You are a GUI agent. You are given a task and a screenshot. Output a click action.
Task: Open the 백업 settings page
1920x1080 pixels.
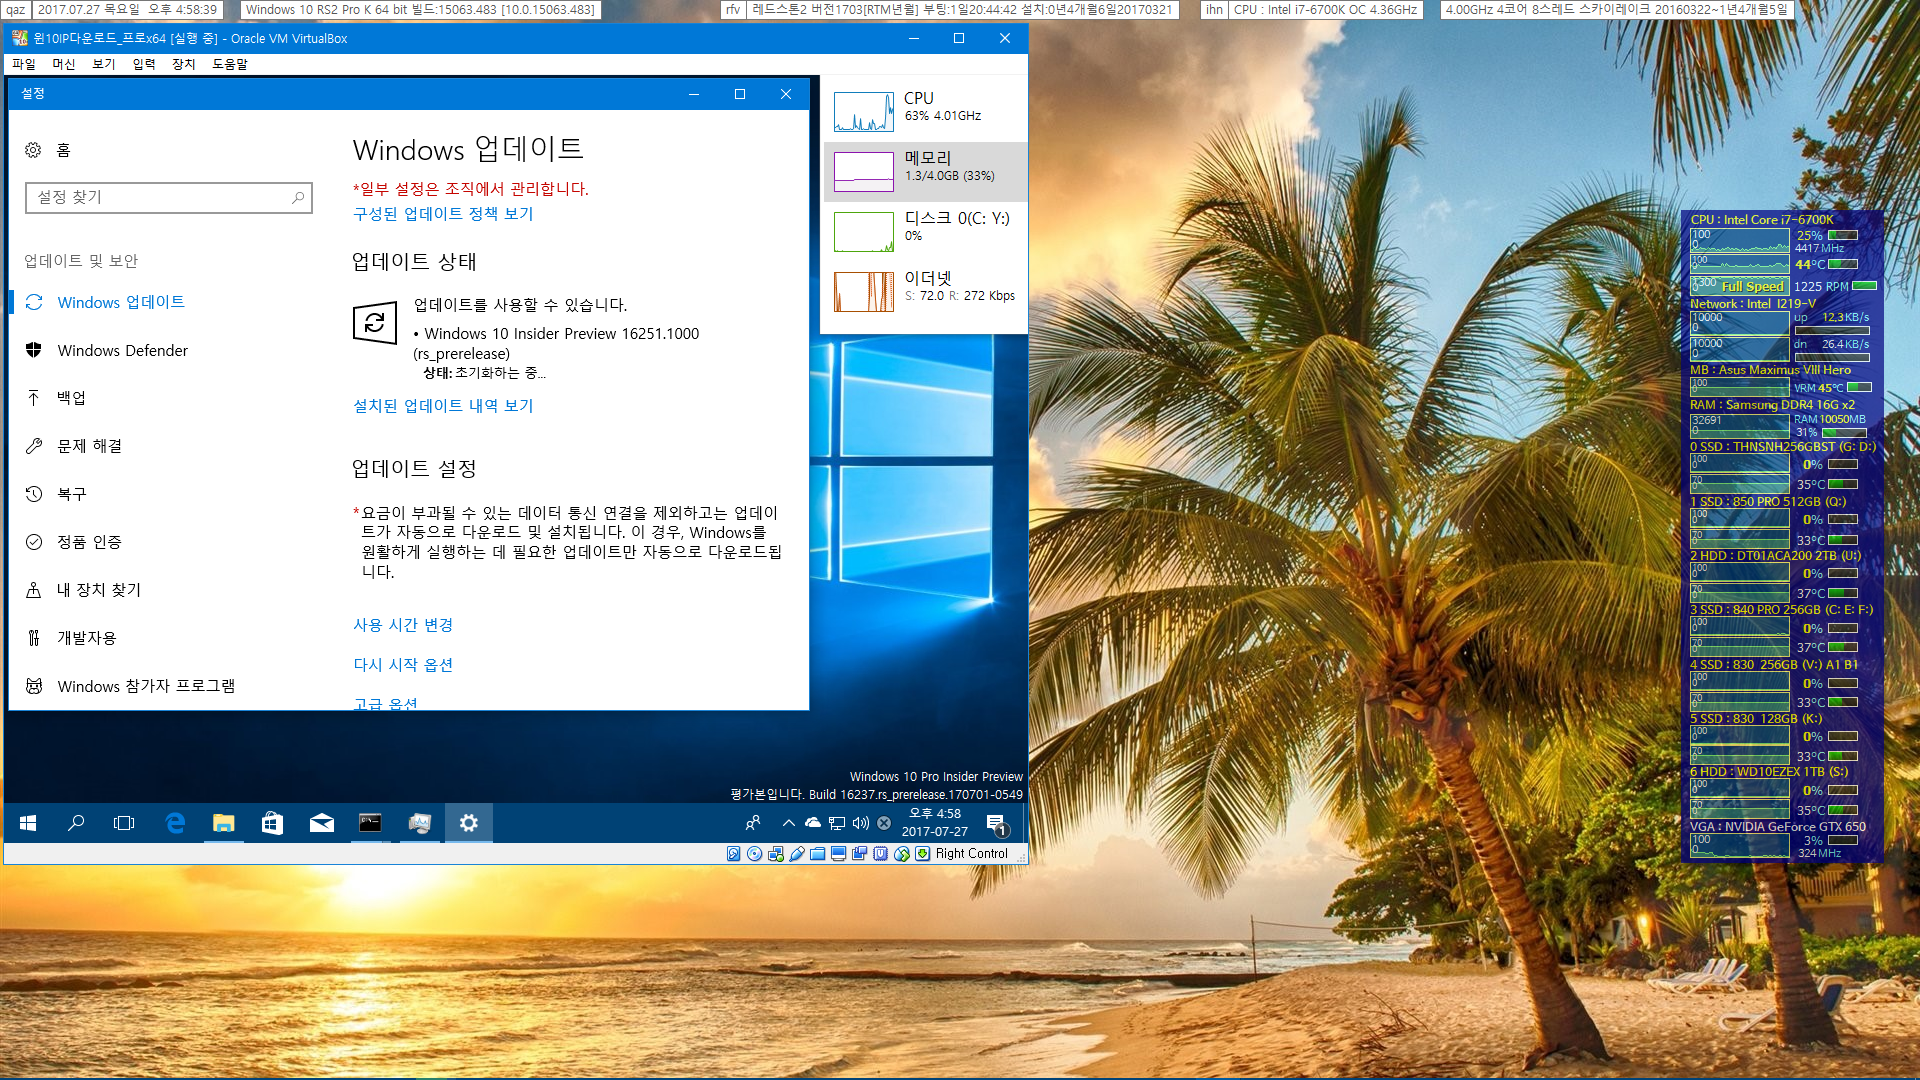click(x=71, y=398)
